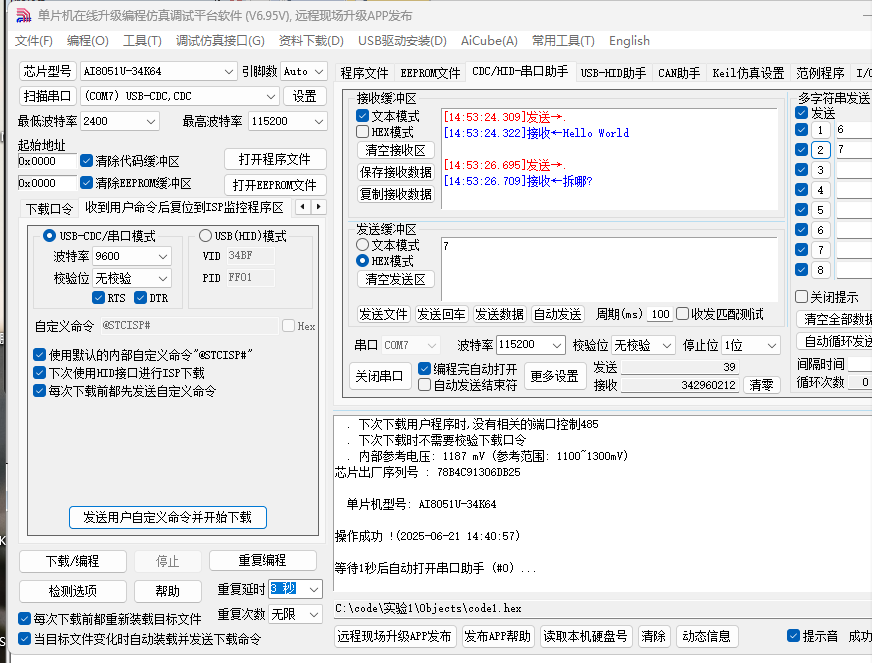Image resolution: width=872 pixels, height=663 pixels.
Task: Click 发送用户自定义命令并开始下载 button
Action: [167, 517]
